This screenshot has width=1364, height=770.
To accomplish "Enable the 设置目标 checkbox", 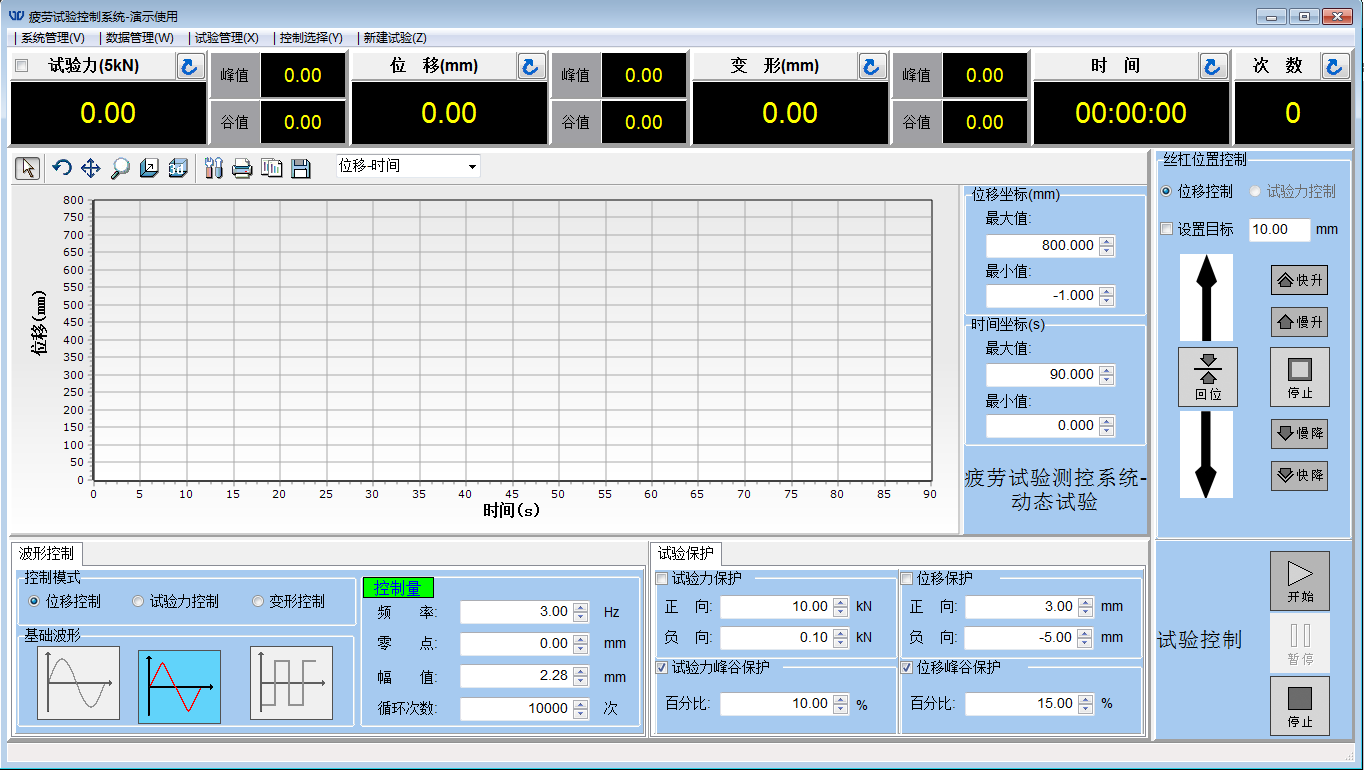I will (x=1166, y=229).
